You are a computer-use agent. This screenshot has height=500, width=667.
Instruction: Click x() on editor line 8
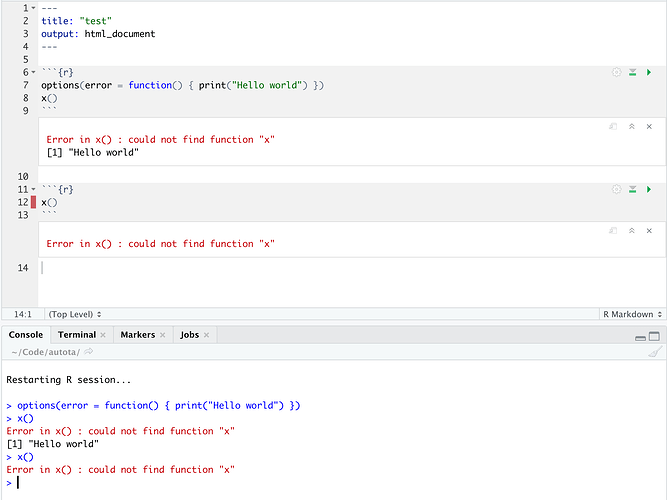49,98
